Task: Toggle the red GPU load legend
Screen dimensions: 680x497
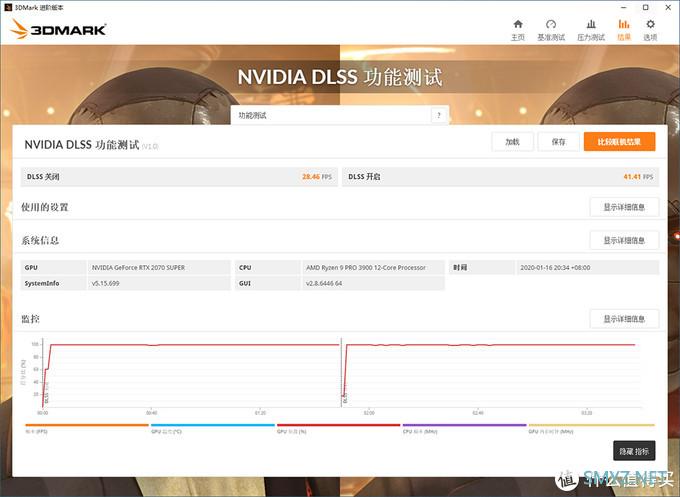Action: [x=338, y=428]
